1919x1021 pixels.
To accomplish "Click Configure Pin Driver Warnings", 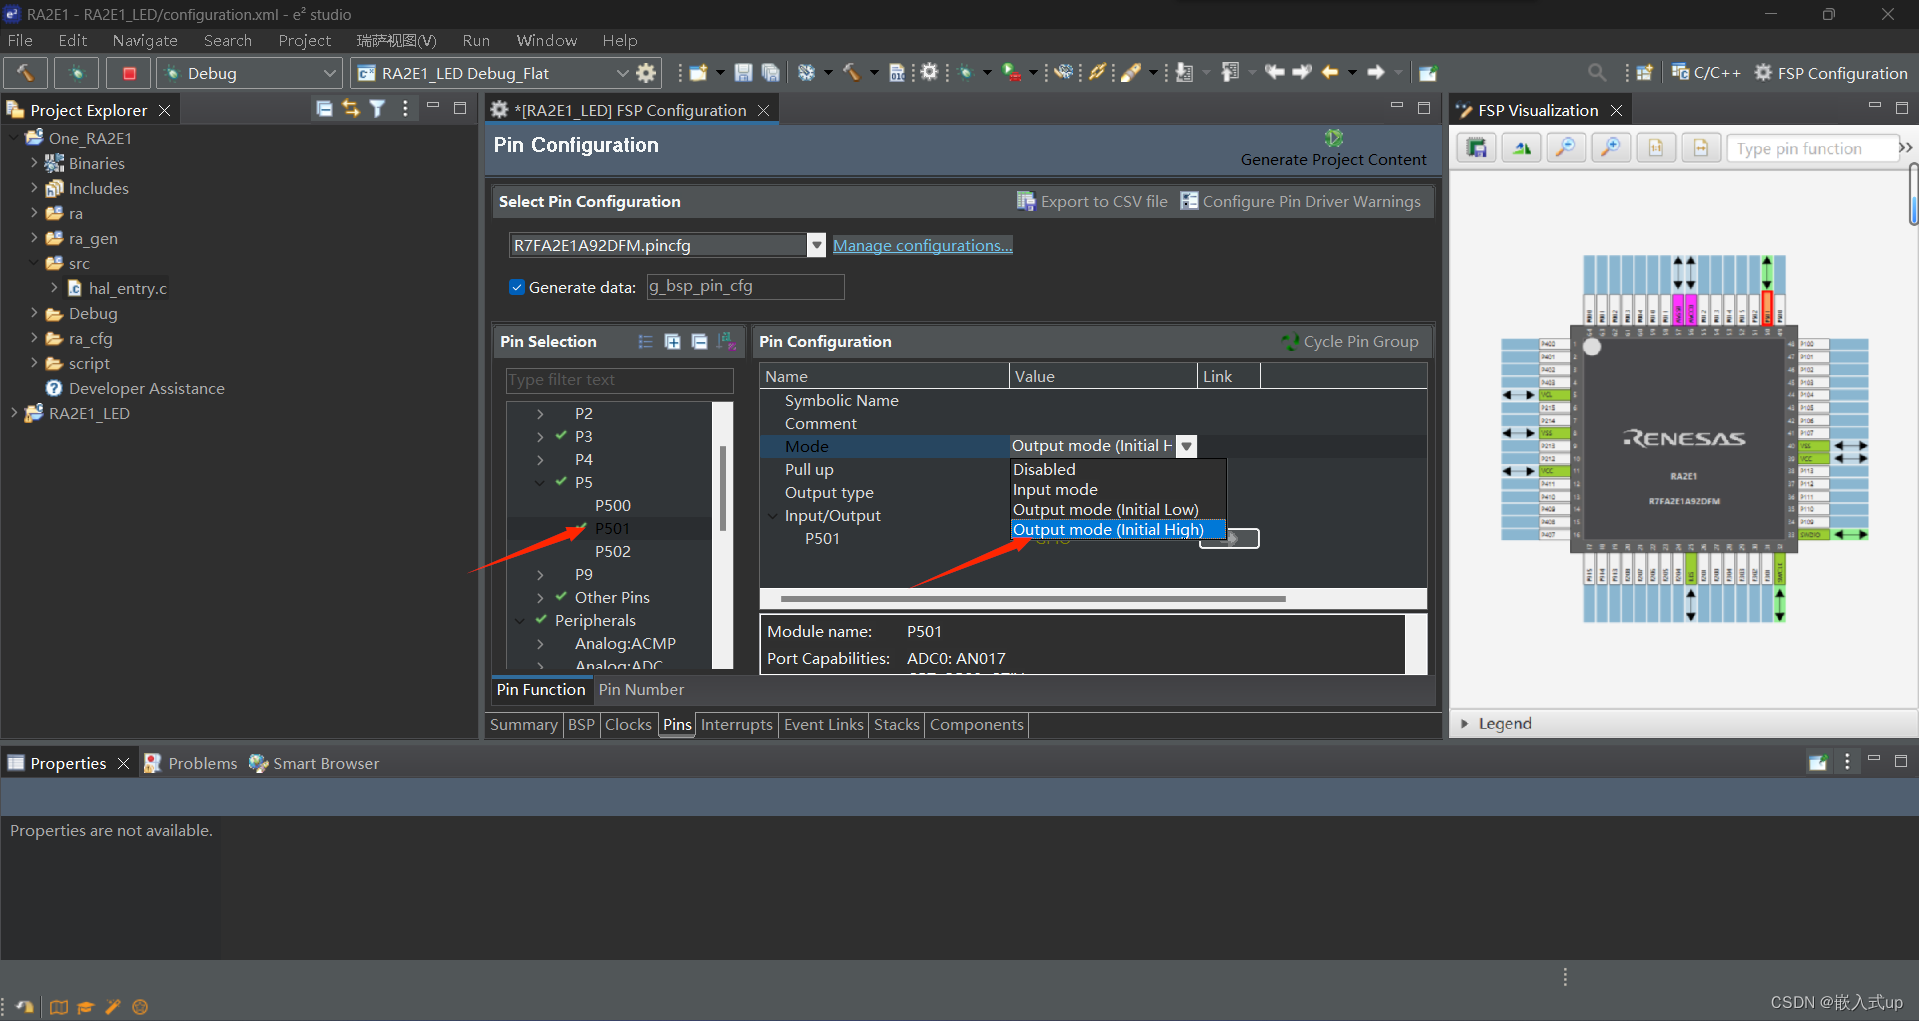I will click(x=1300, y=201).
